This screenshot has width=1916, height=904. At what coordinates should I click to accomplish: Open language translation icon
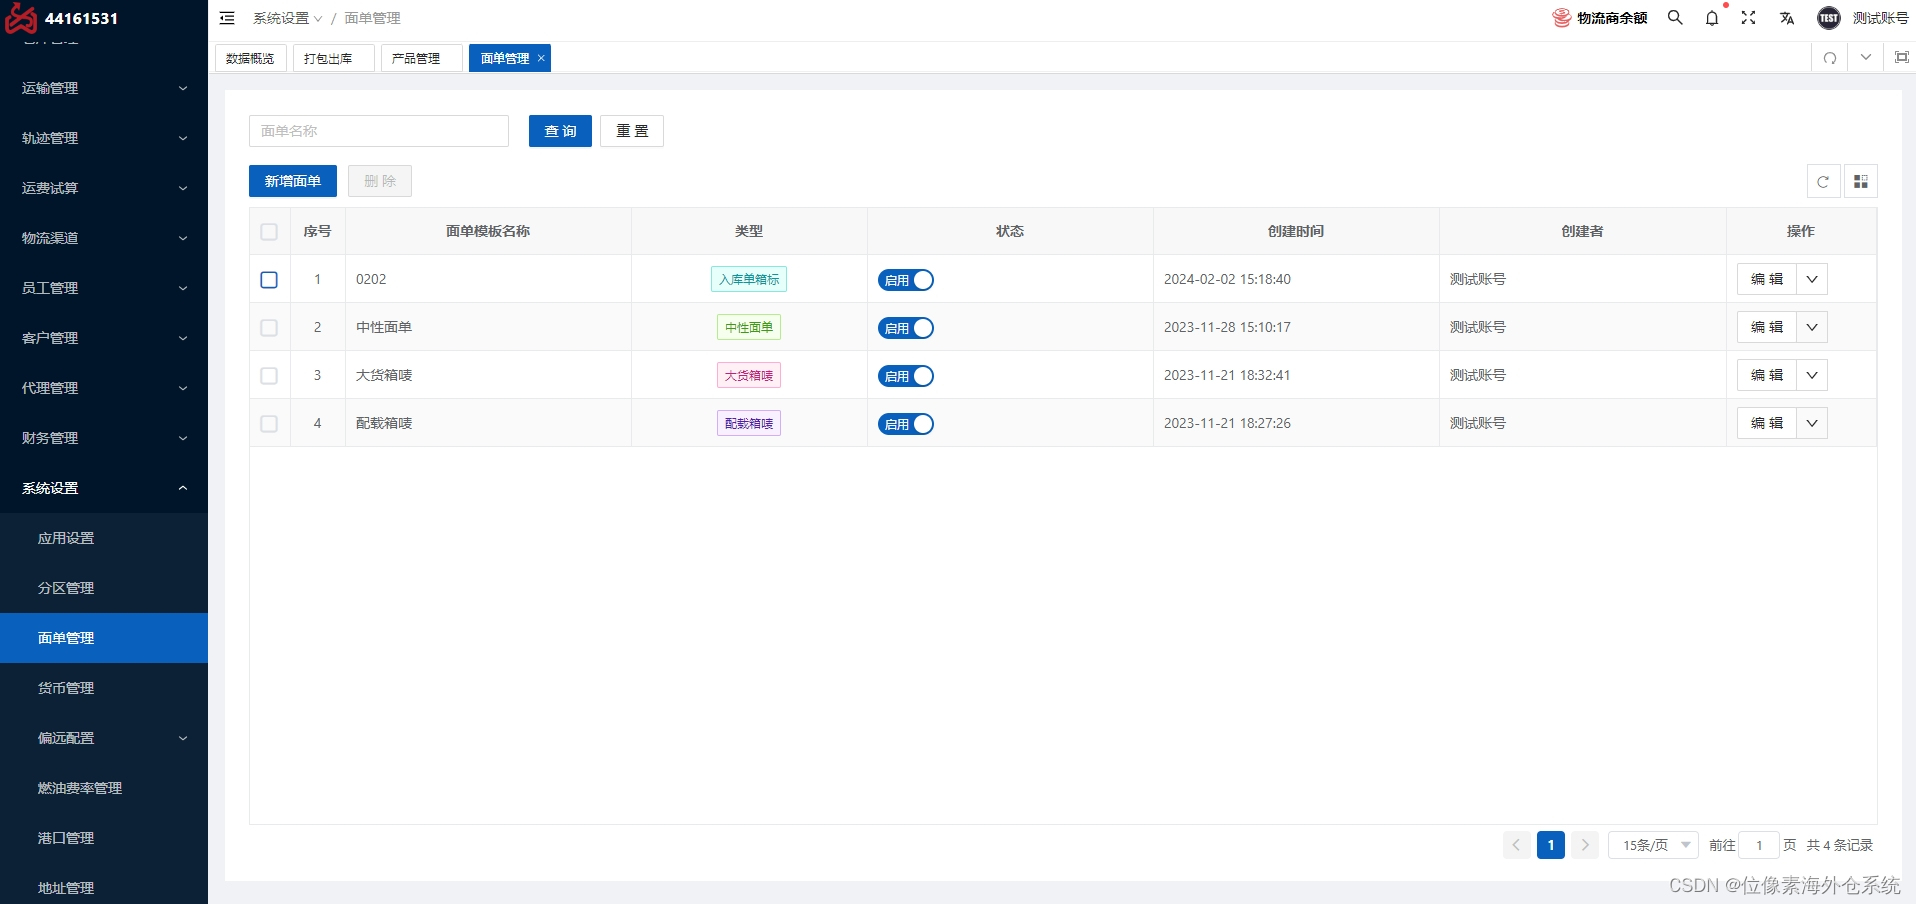click(x=1787, y=18)
